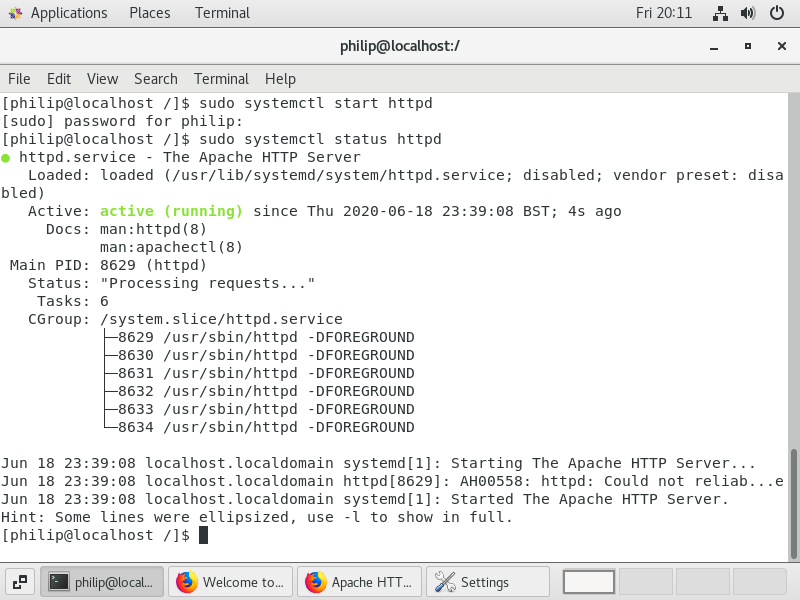Switch to Welcome to Firefox window

click(230, 582)
